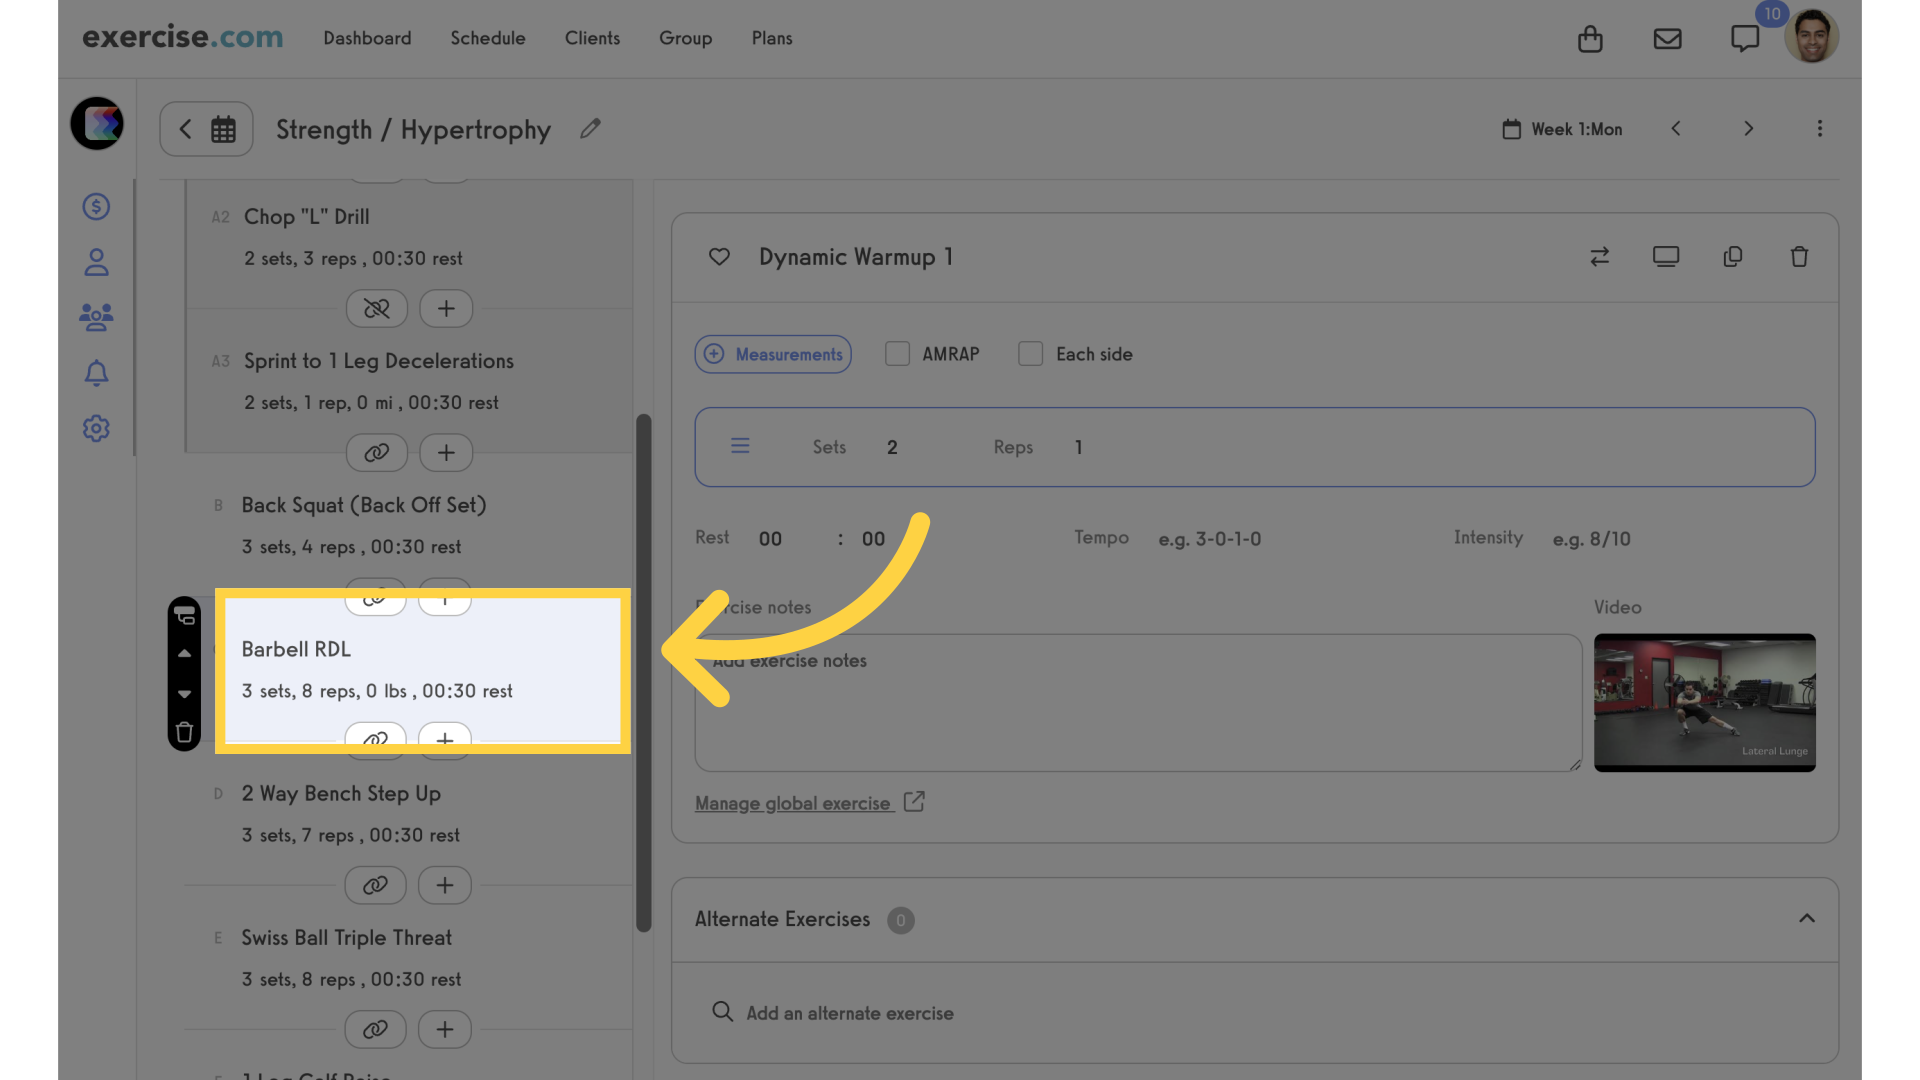Screen dimensions: 1920x1080
Task: Click the app logo in sidebar
Action: [x=97, y=124]
